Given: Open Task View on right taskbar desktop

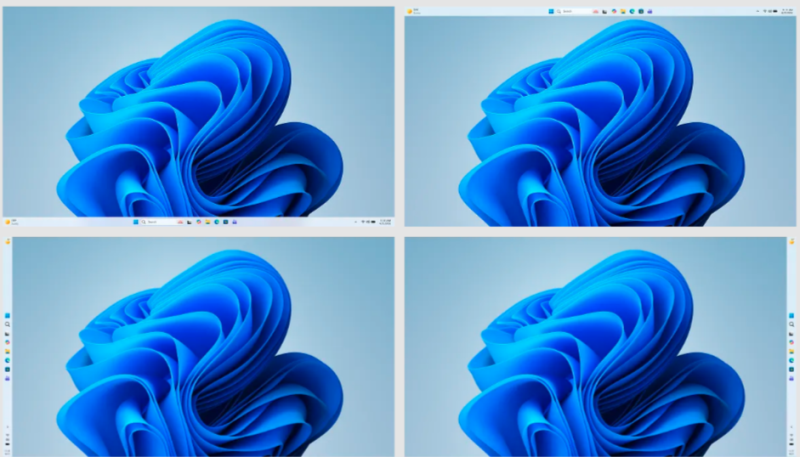Looking at the screenshot, I should [x=792, y=334].
